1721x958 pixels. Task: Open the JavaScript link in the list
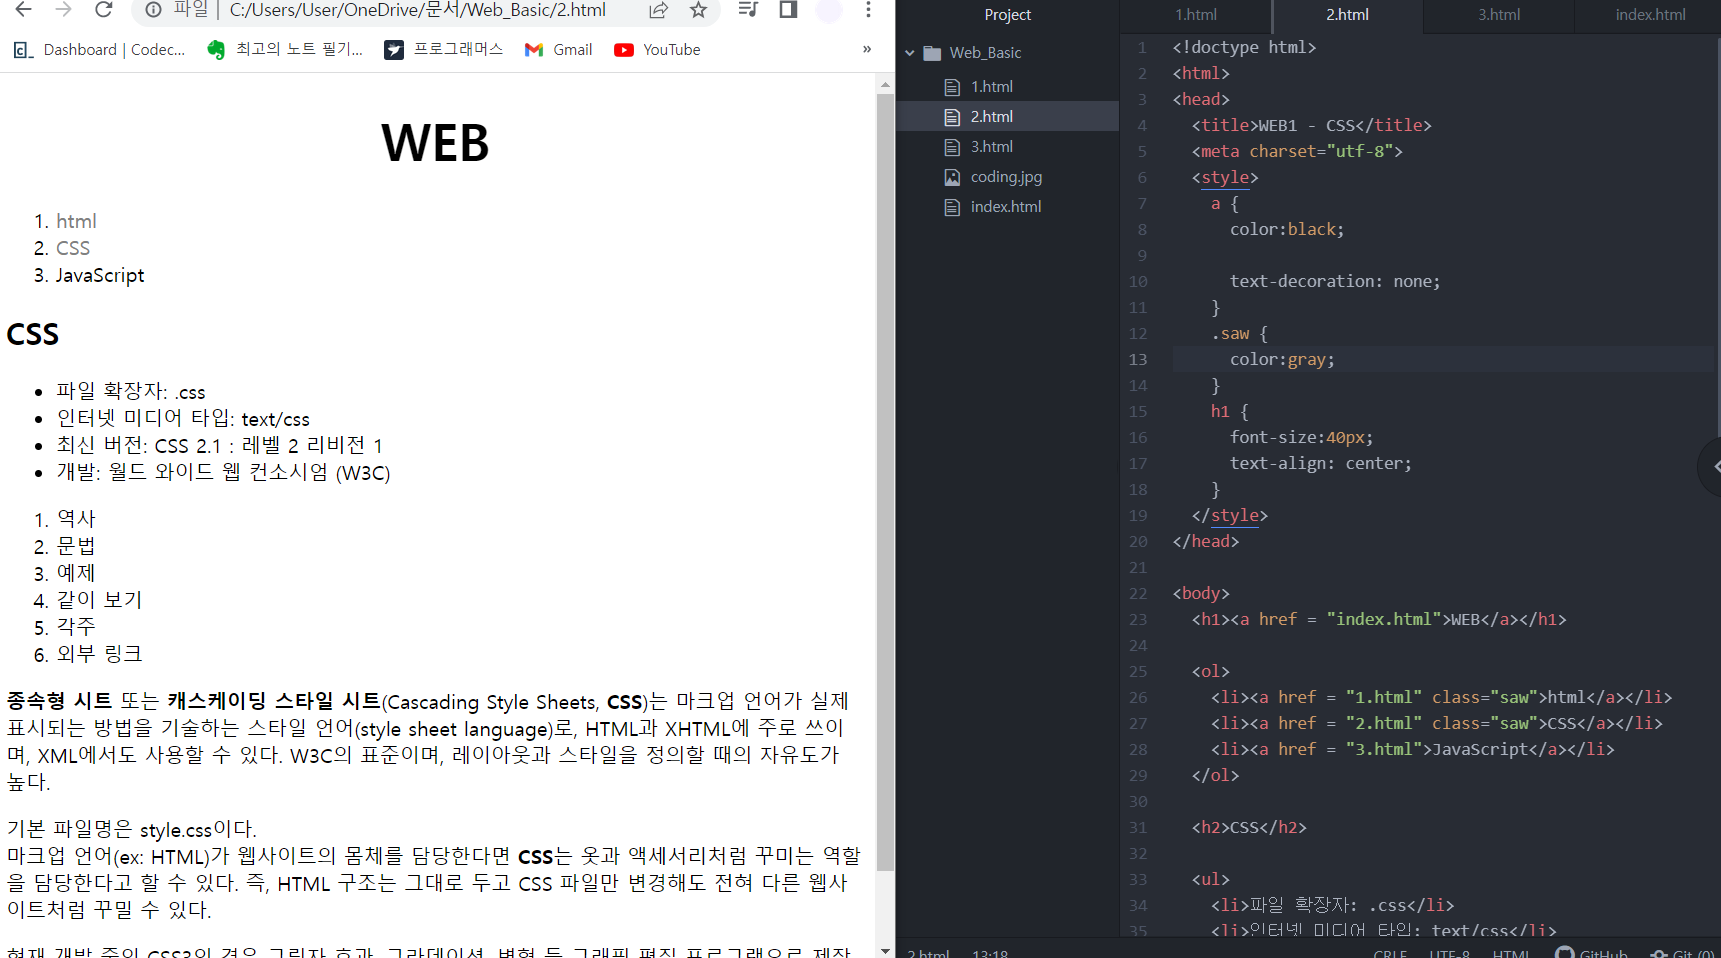(100, 275)
